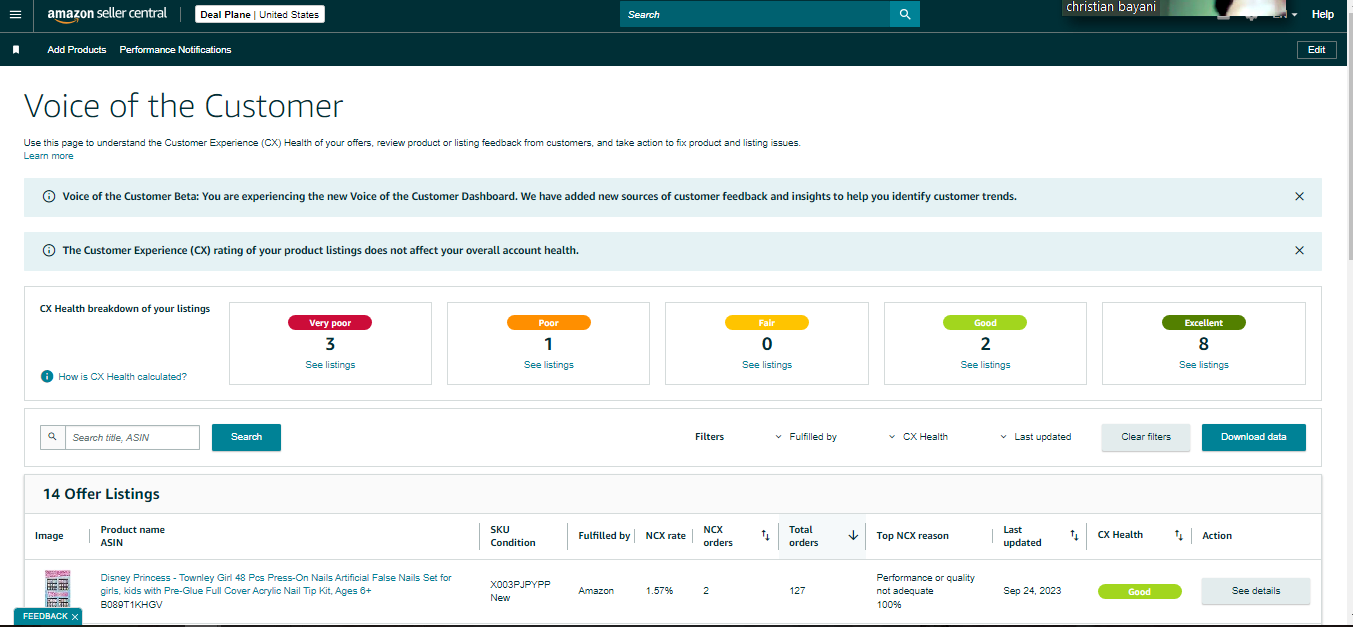Open Performance Notifications from favorites bar
Image resolution: width=1353 pixels, height=627 pixels.
(175, 50)
